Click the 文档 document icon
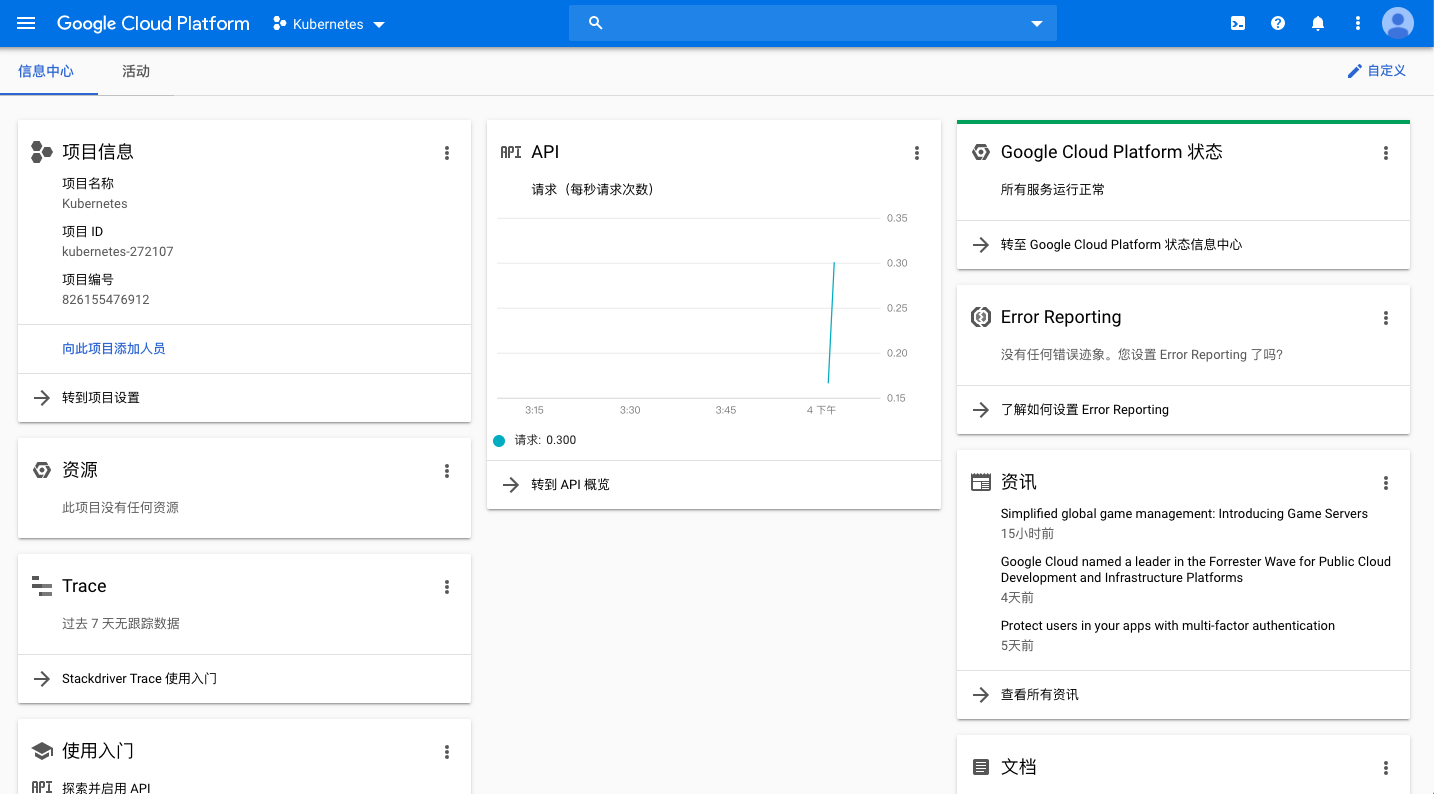Screen dimensions: 1434x794 [981, 767]
